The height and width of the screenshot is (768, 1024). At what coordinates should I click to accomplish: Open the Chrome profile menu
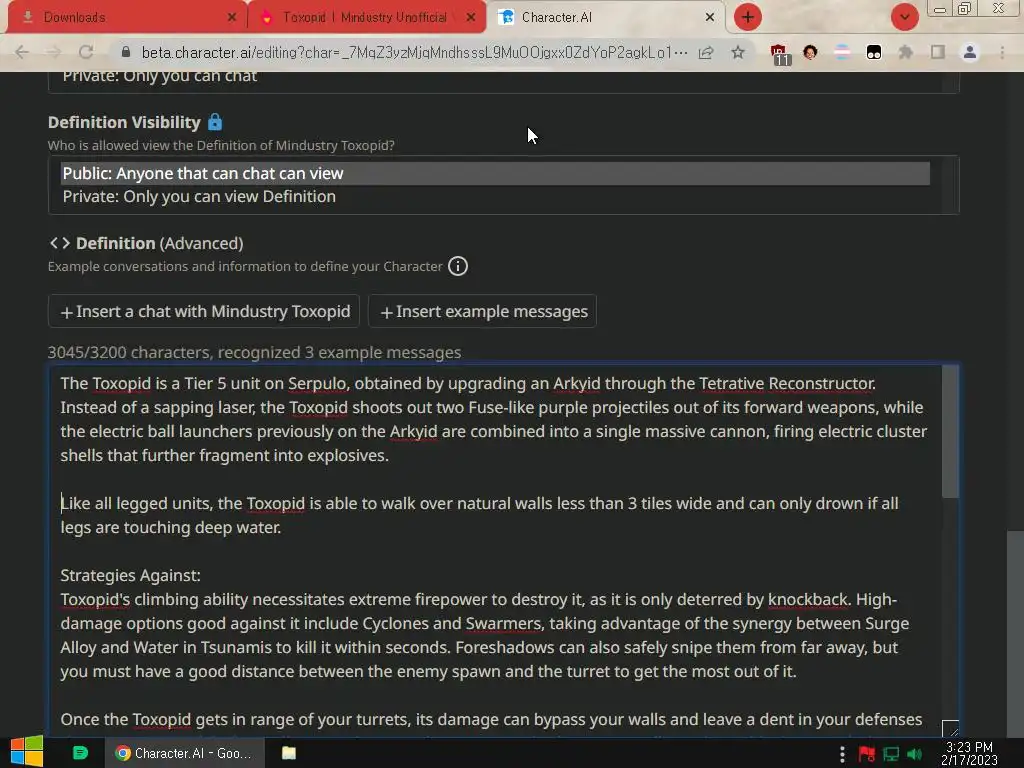coord(970,52)
